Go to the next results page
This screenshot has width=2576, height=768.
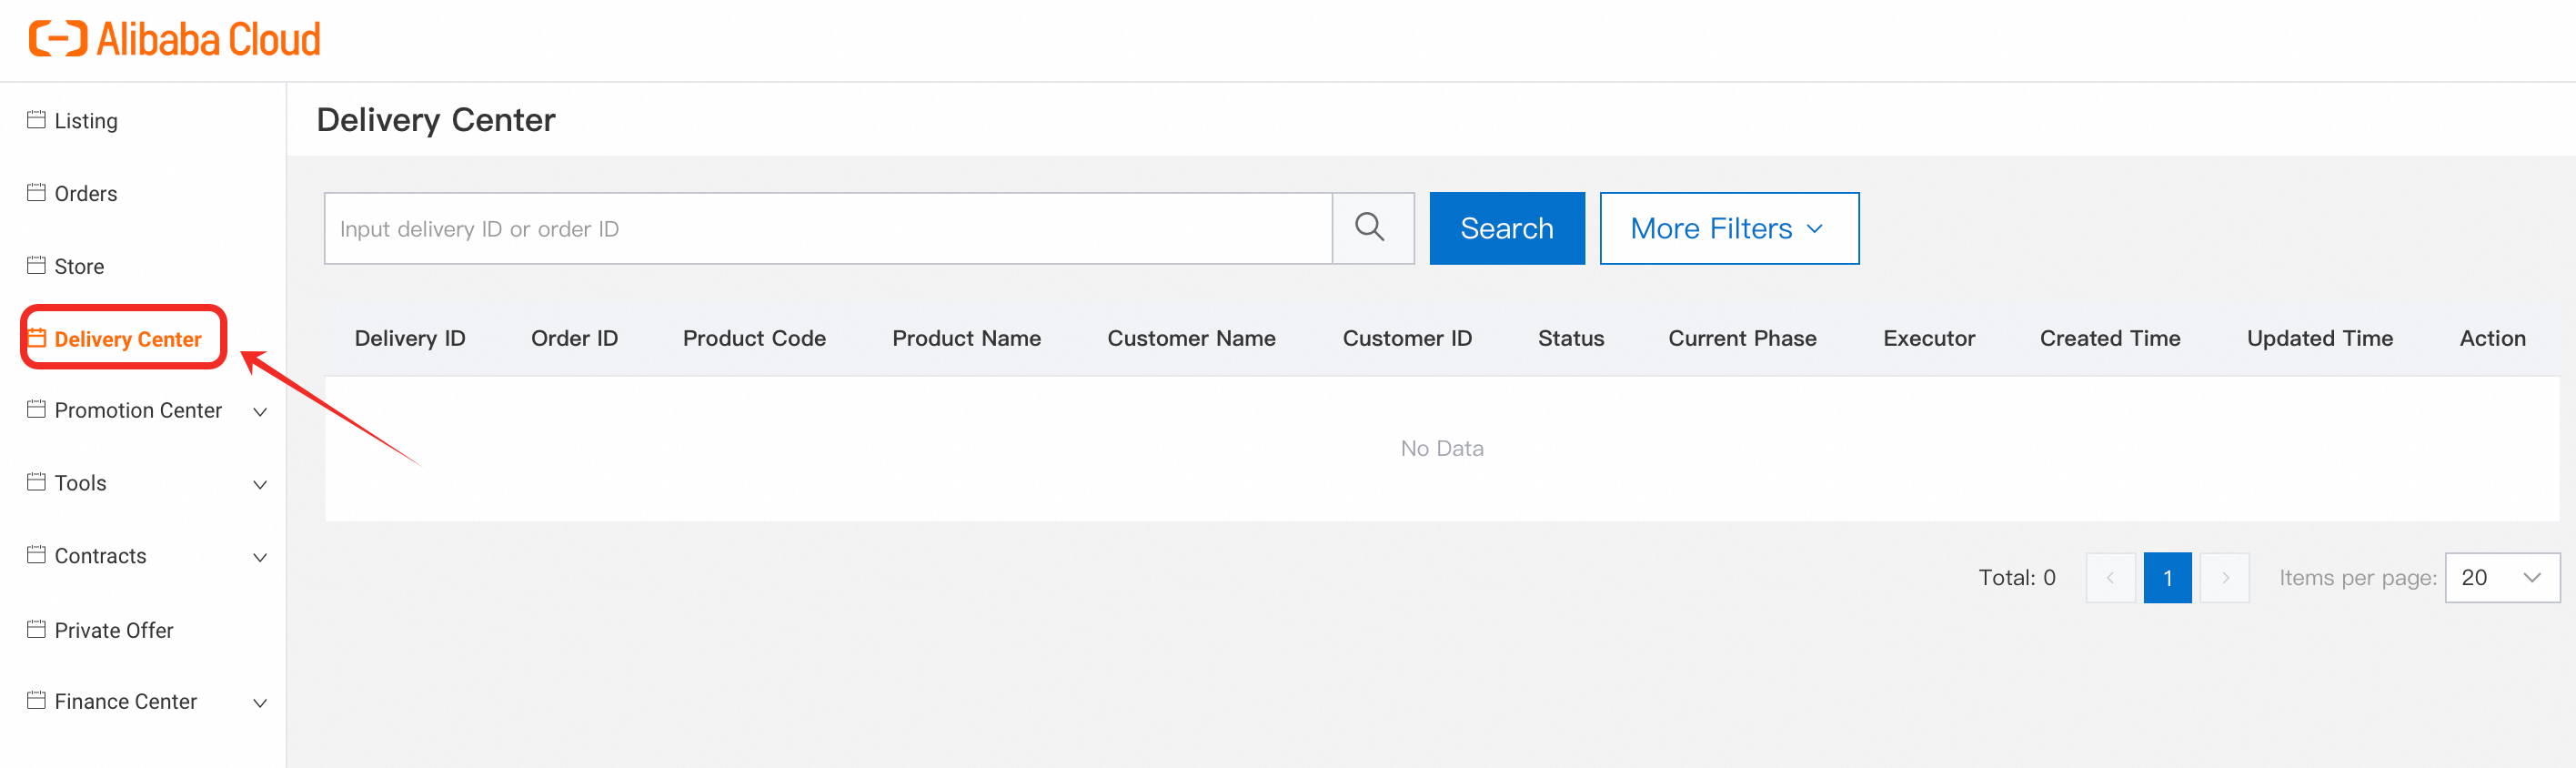pos(2225,578)
